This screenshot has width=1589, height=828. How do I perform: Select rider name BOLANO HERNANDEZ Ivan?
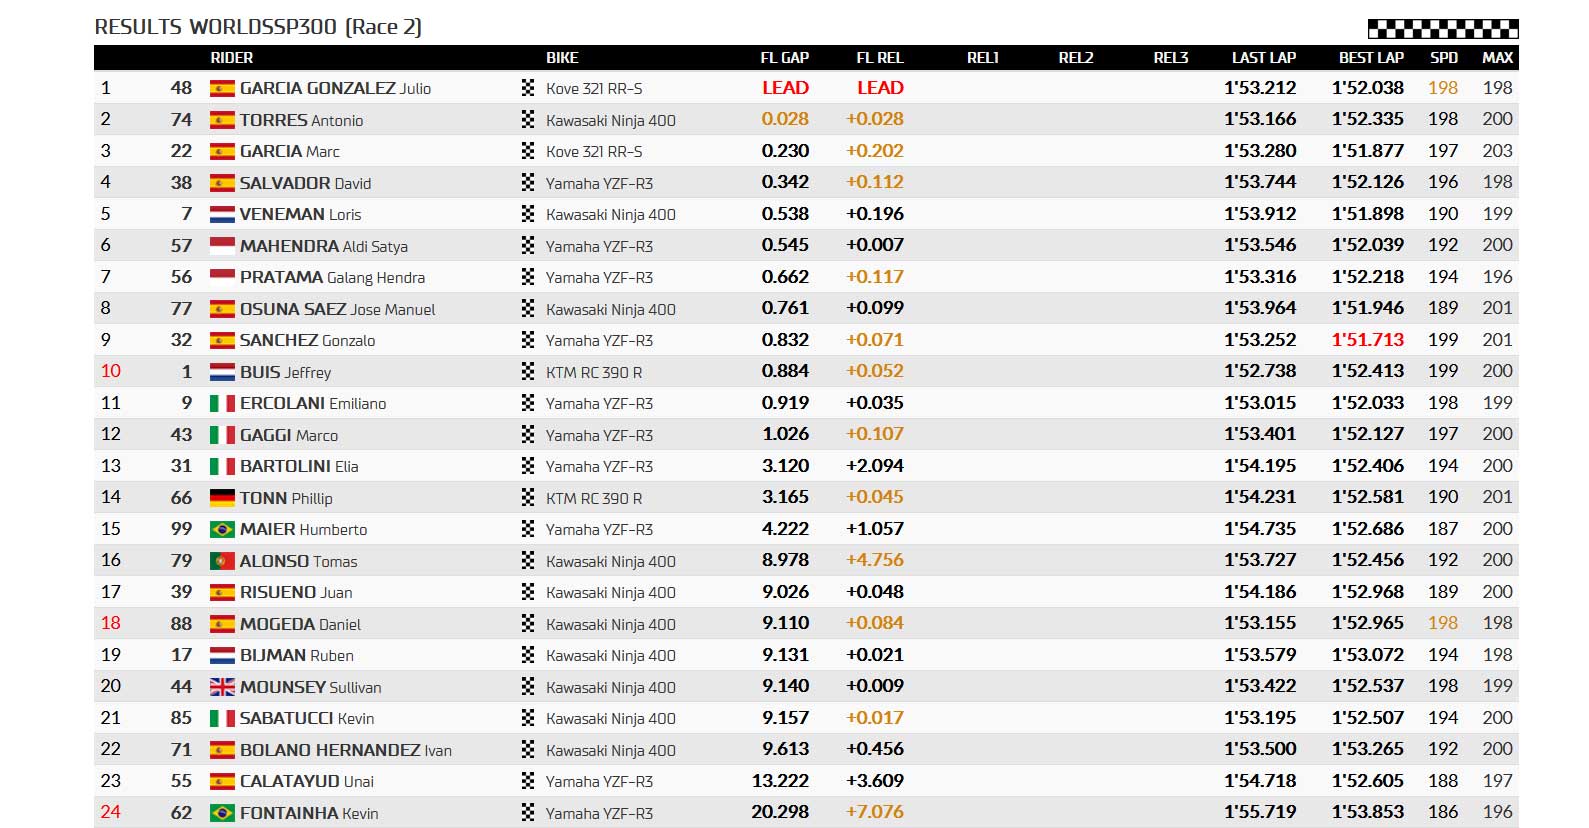(346, 750)
